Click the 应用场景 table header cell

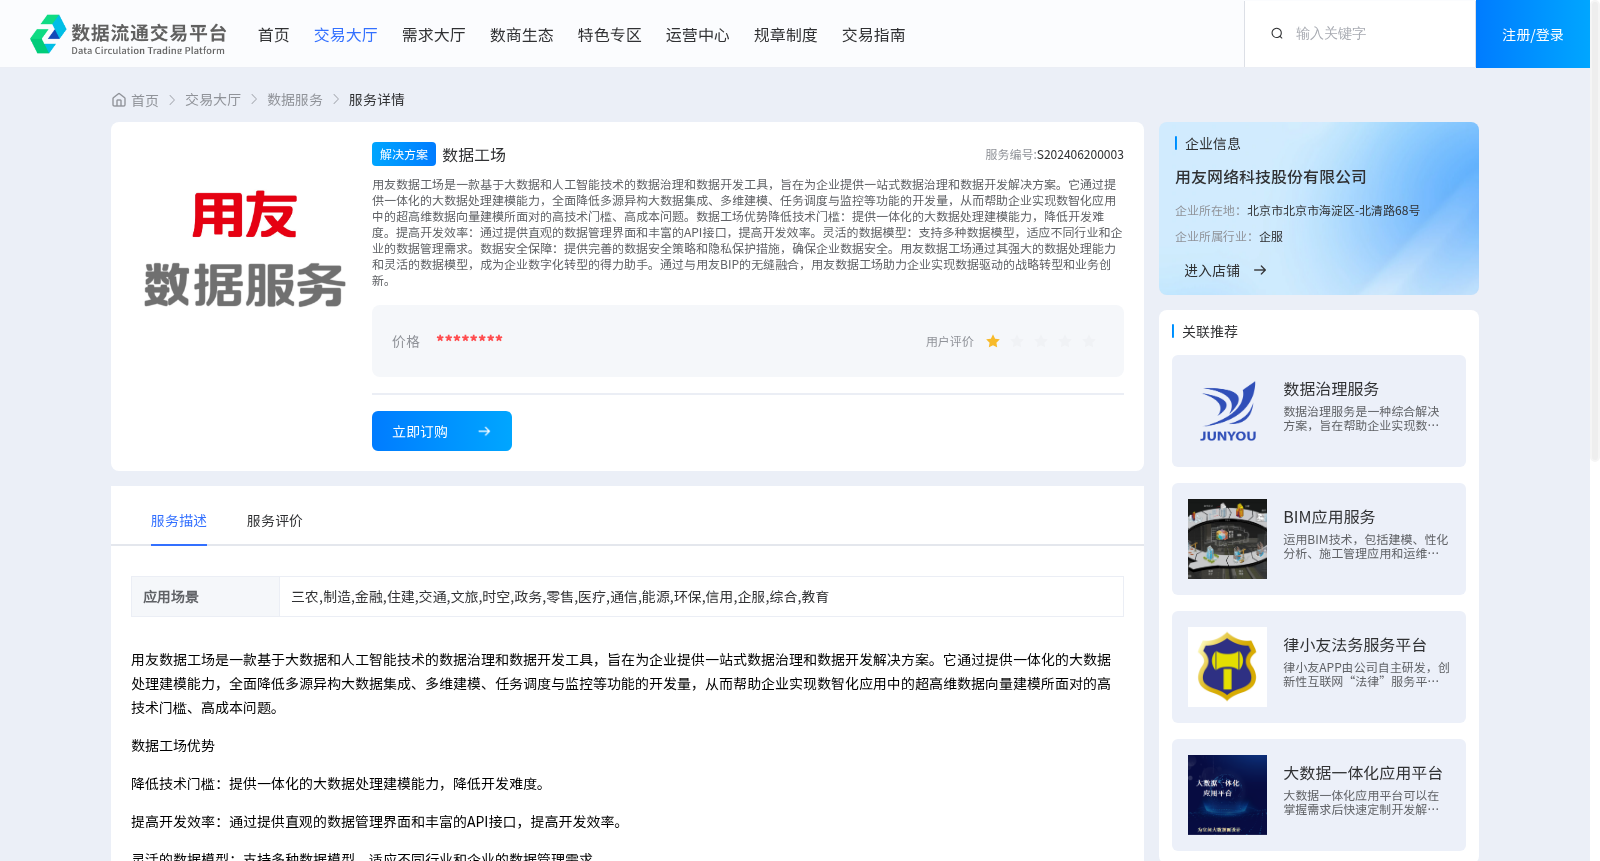point(205,597)
